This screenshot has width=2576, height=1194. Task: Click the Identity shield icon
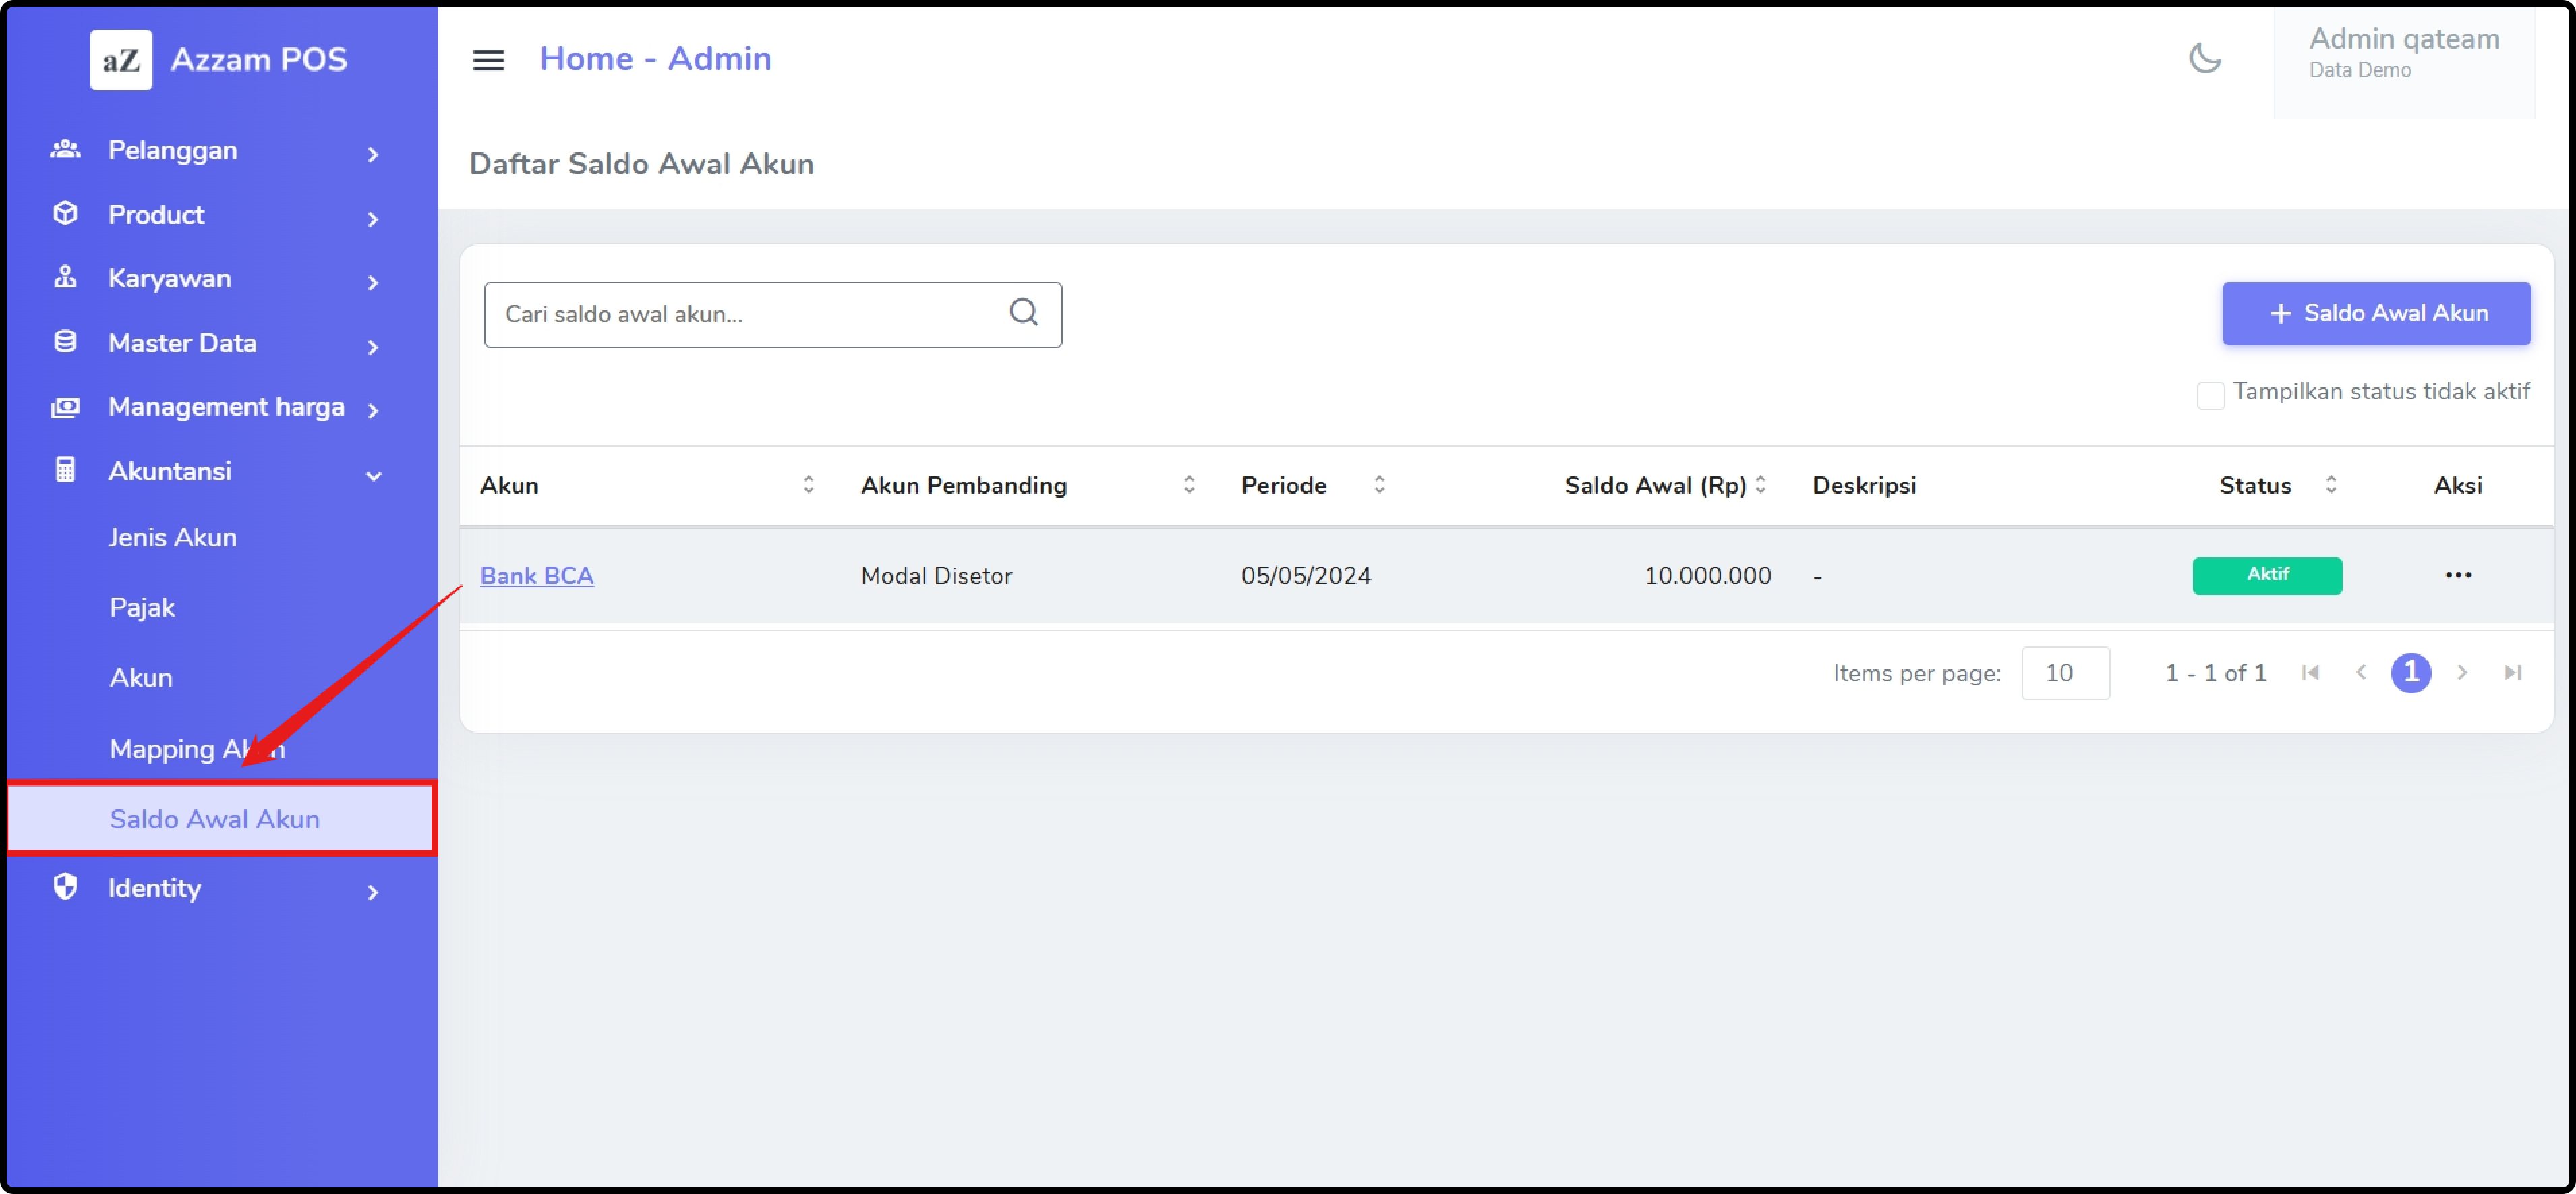point(65,887)
